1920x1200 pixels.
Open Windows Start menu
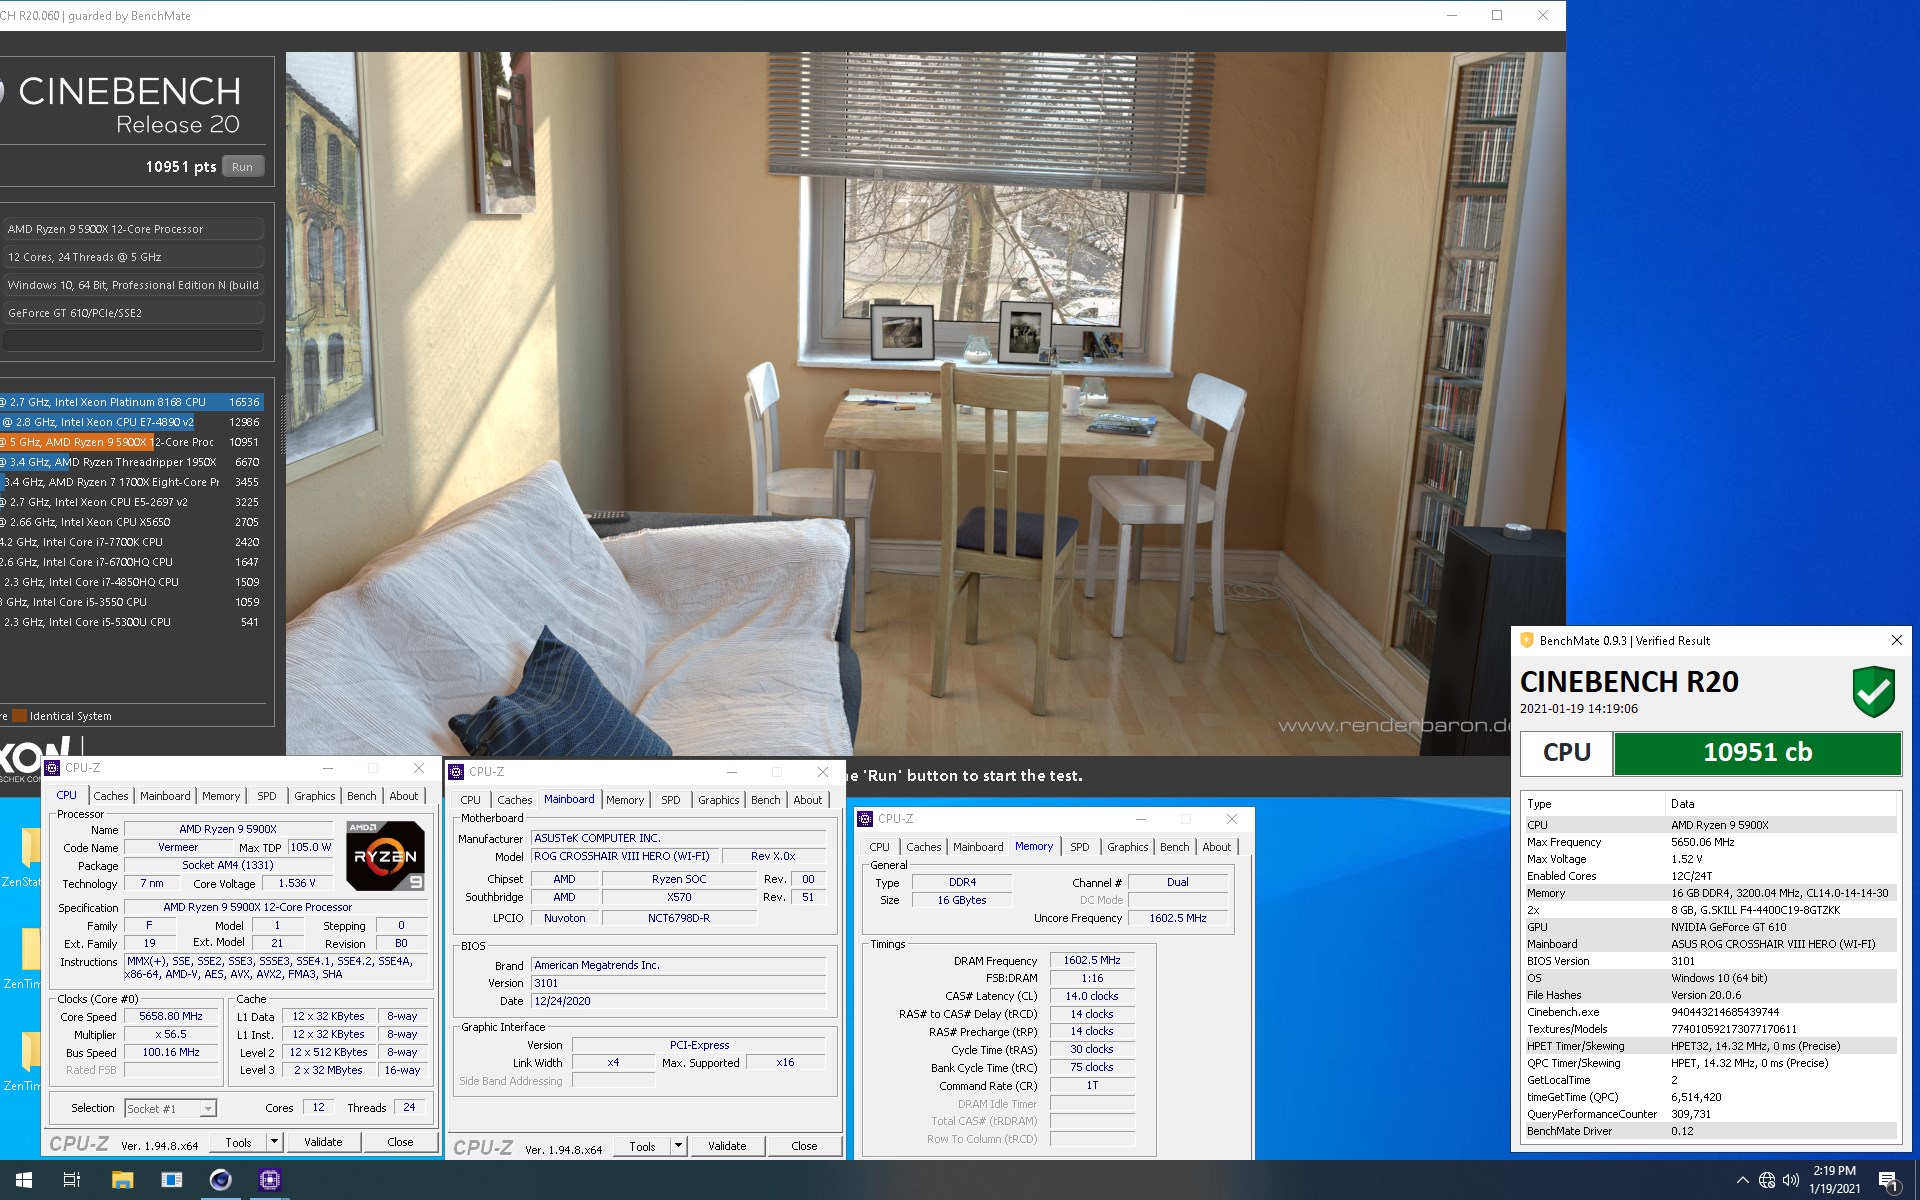pyautogui.click(x=24, y=1180)
